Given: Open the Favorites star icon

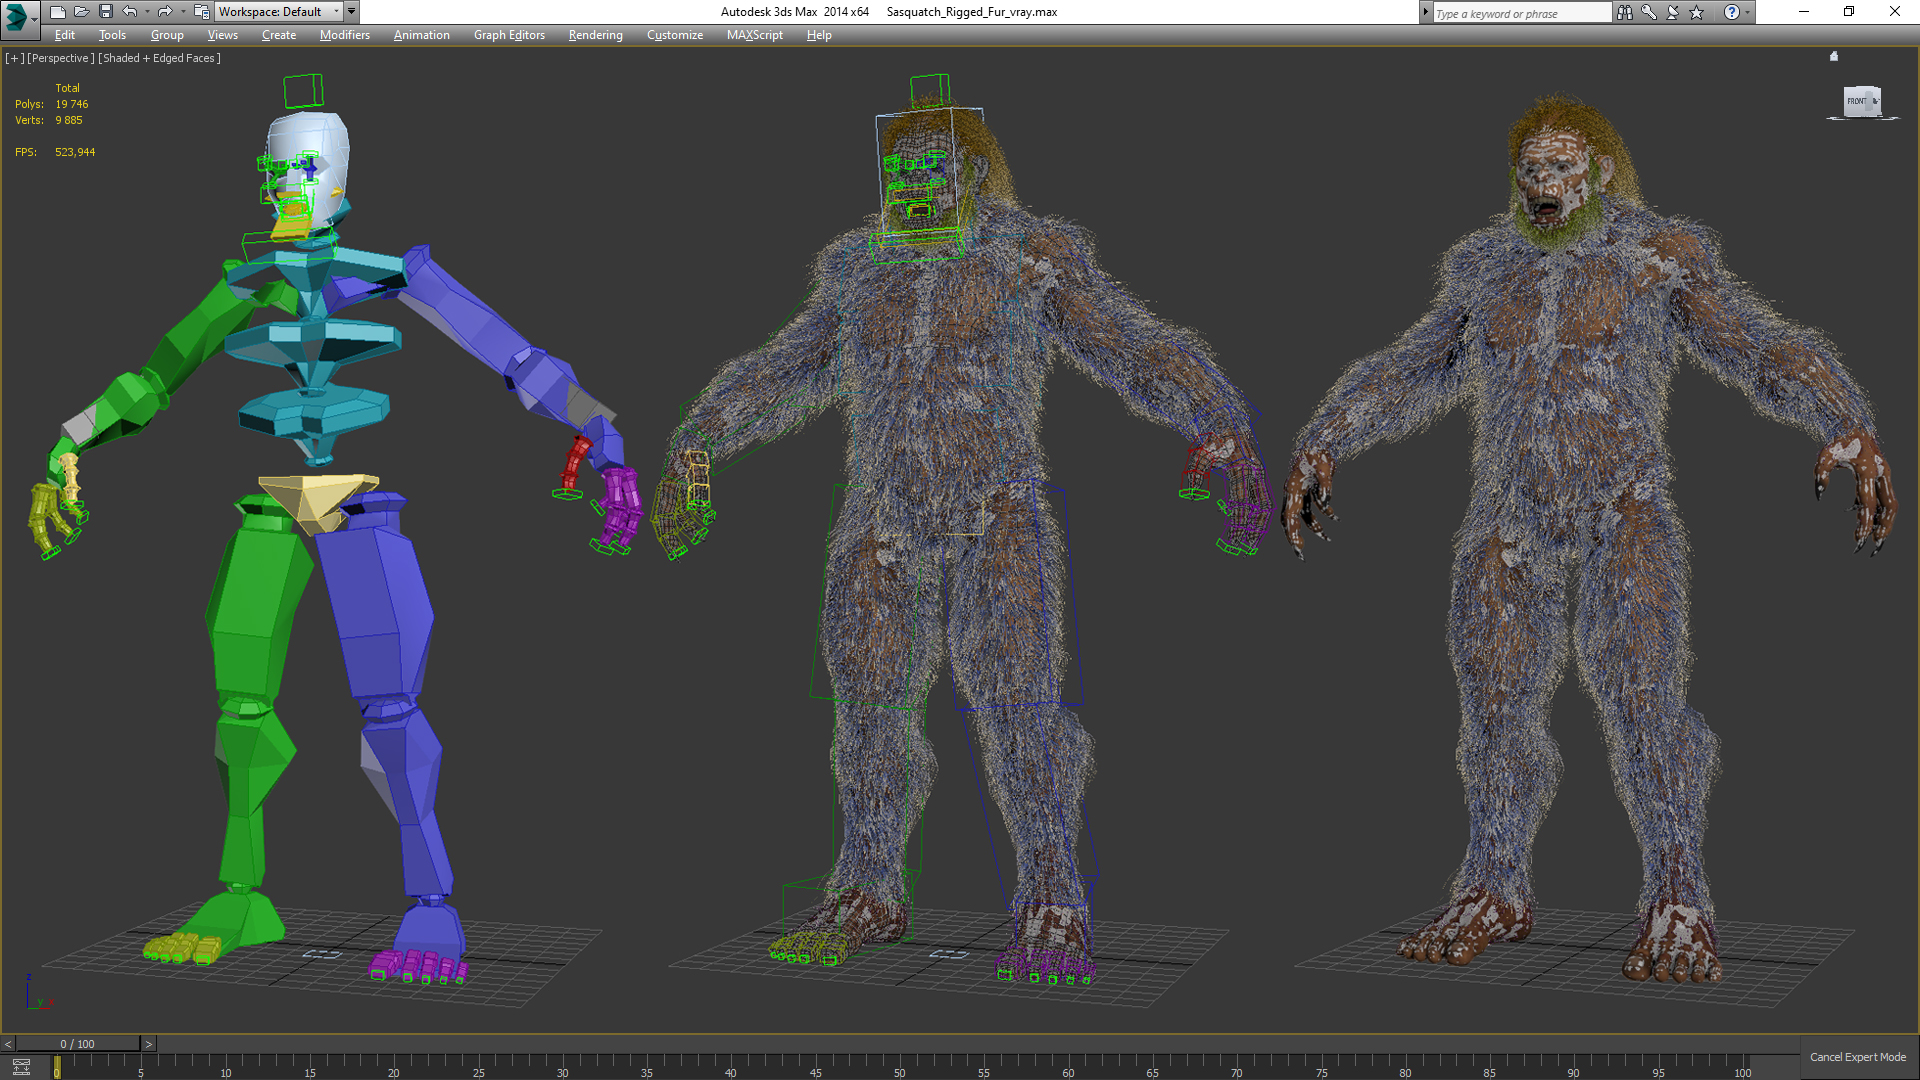Looking at the screenshot, I should coord(1697,12).
